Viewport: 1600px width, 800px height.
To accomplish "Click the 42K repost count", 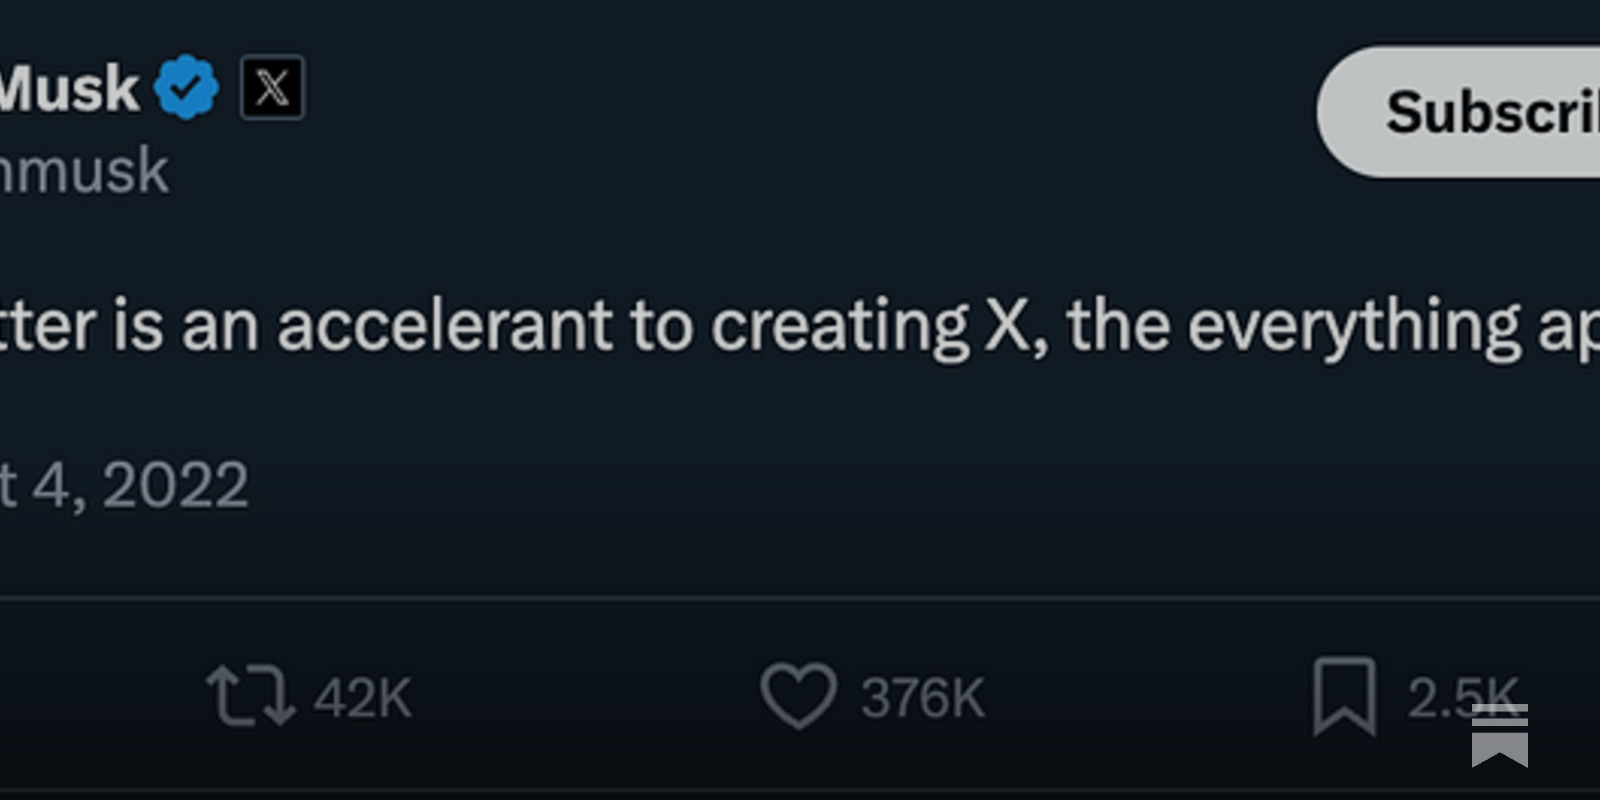I will (362, 698).
